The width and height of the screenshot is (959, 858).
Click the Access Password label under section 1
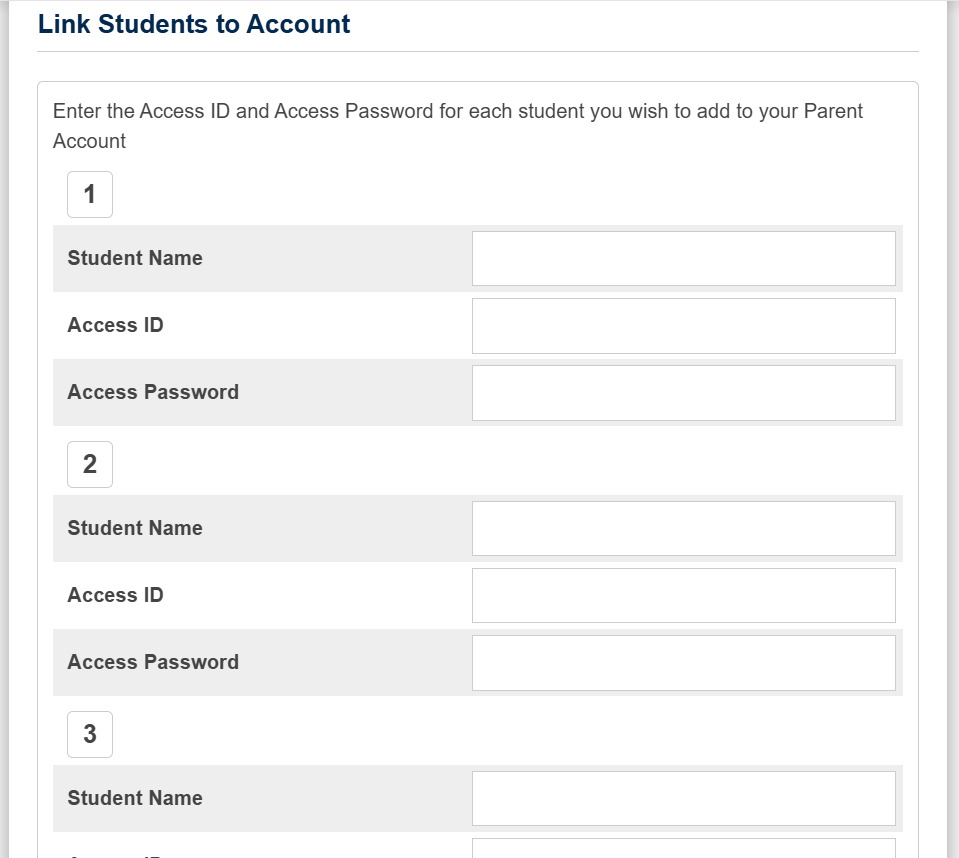tap(153, 392)
